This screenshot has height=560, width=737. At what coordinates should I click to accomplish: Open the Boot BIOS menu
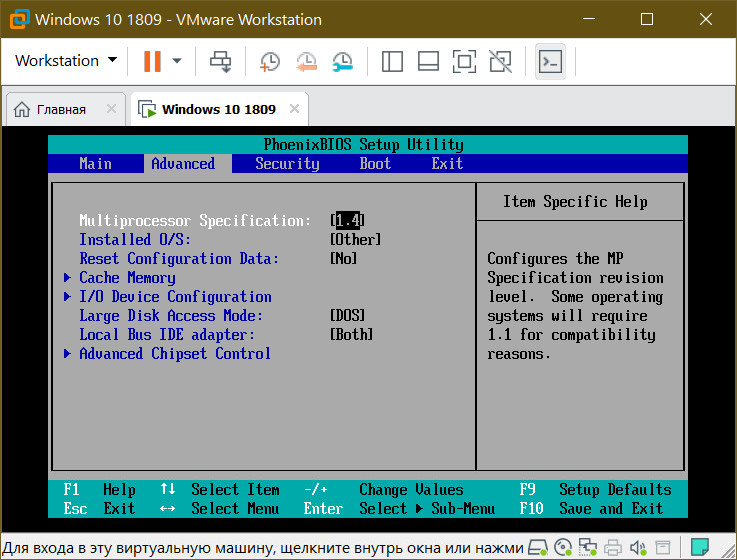(375, 164)
